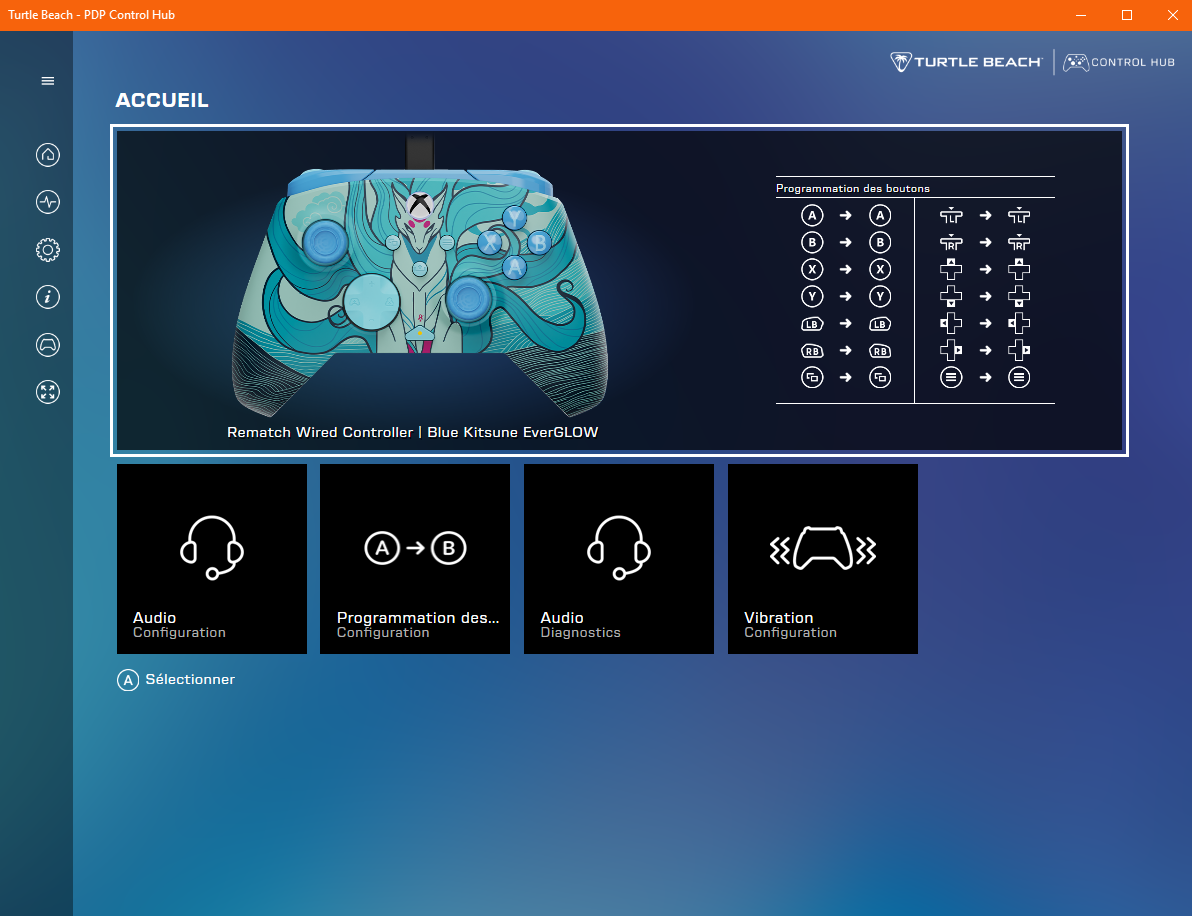The image size is (1192, 916).
Task: Click the Control Hub logo at top right
Action: (x=1119, y=62)
